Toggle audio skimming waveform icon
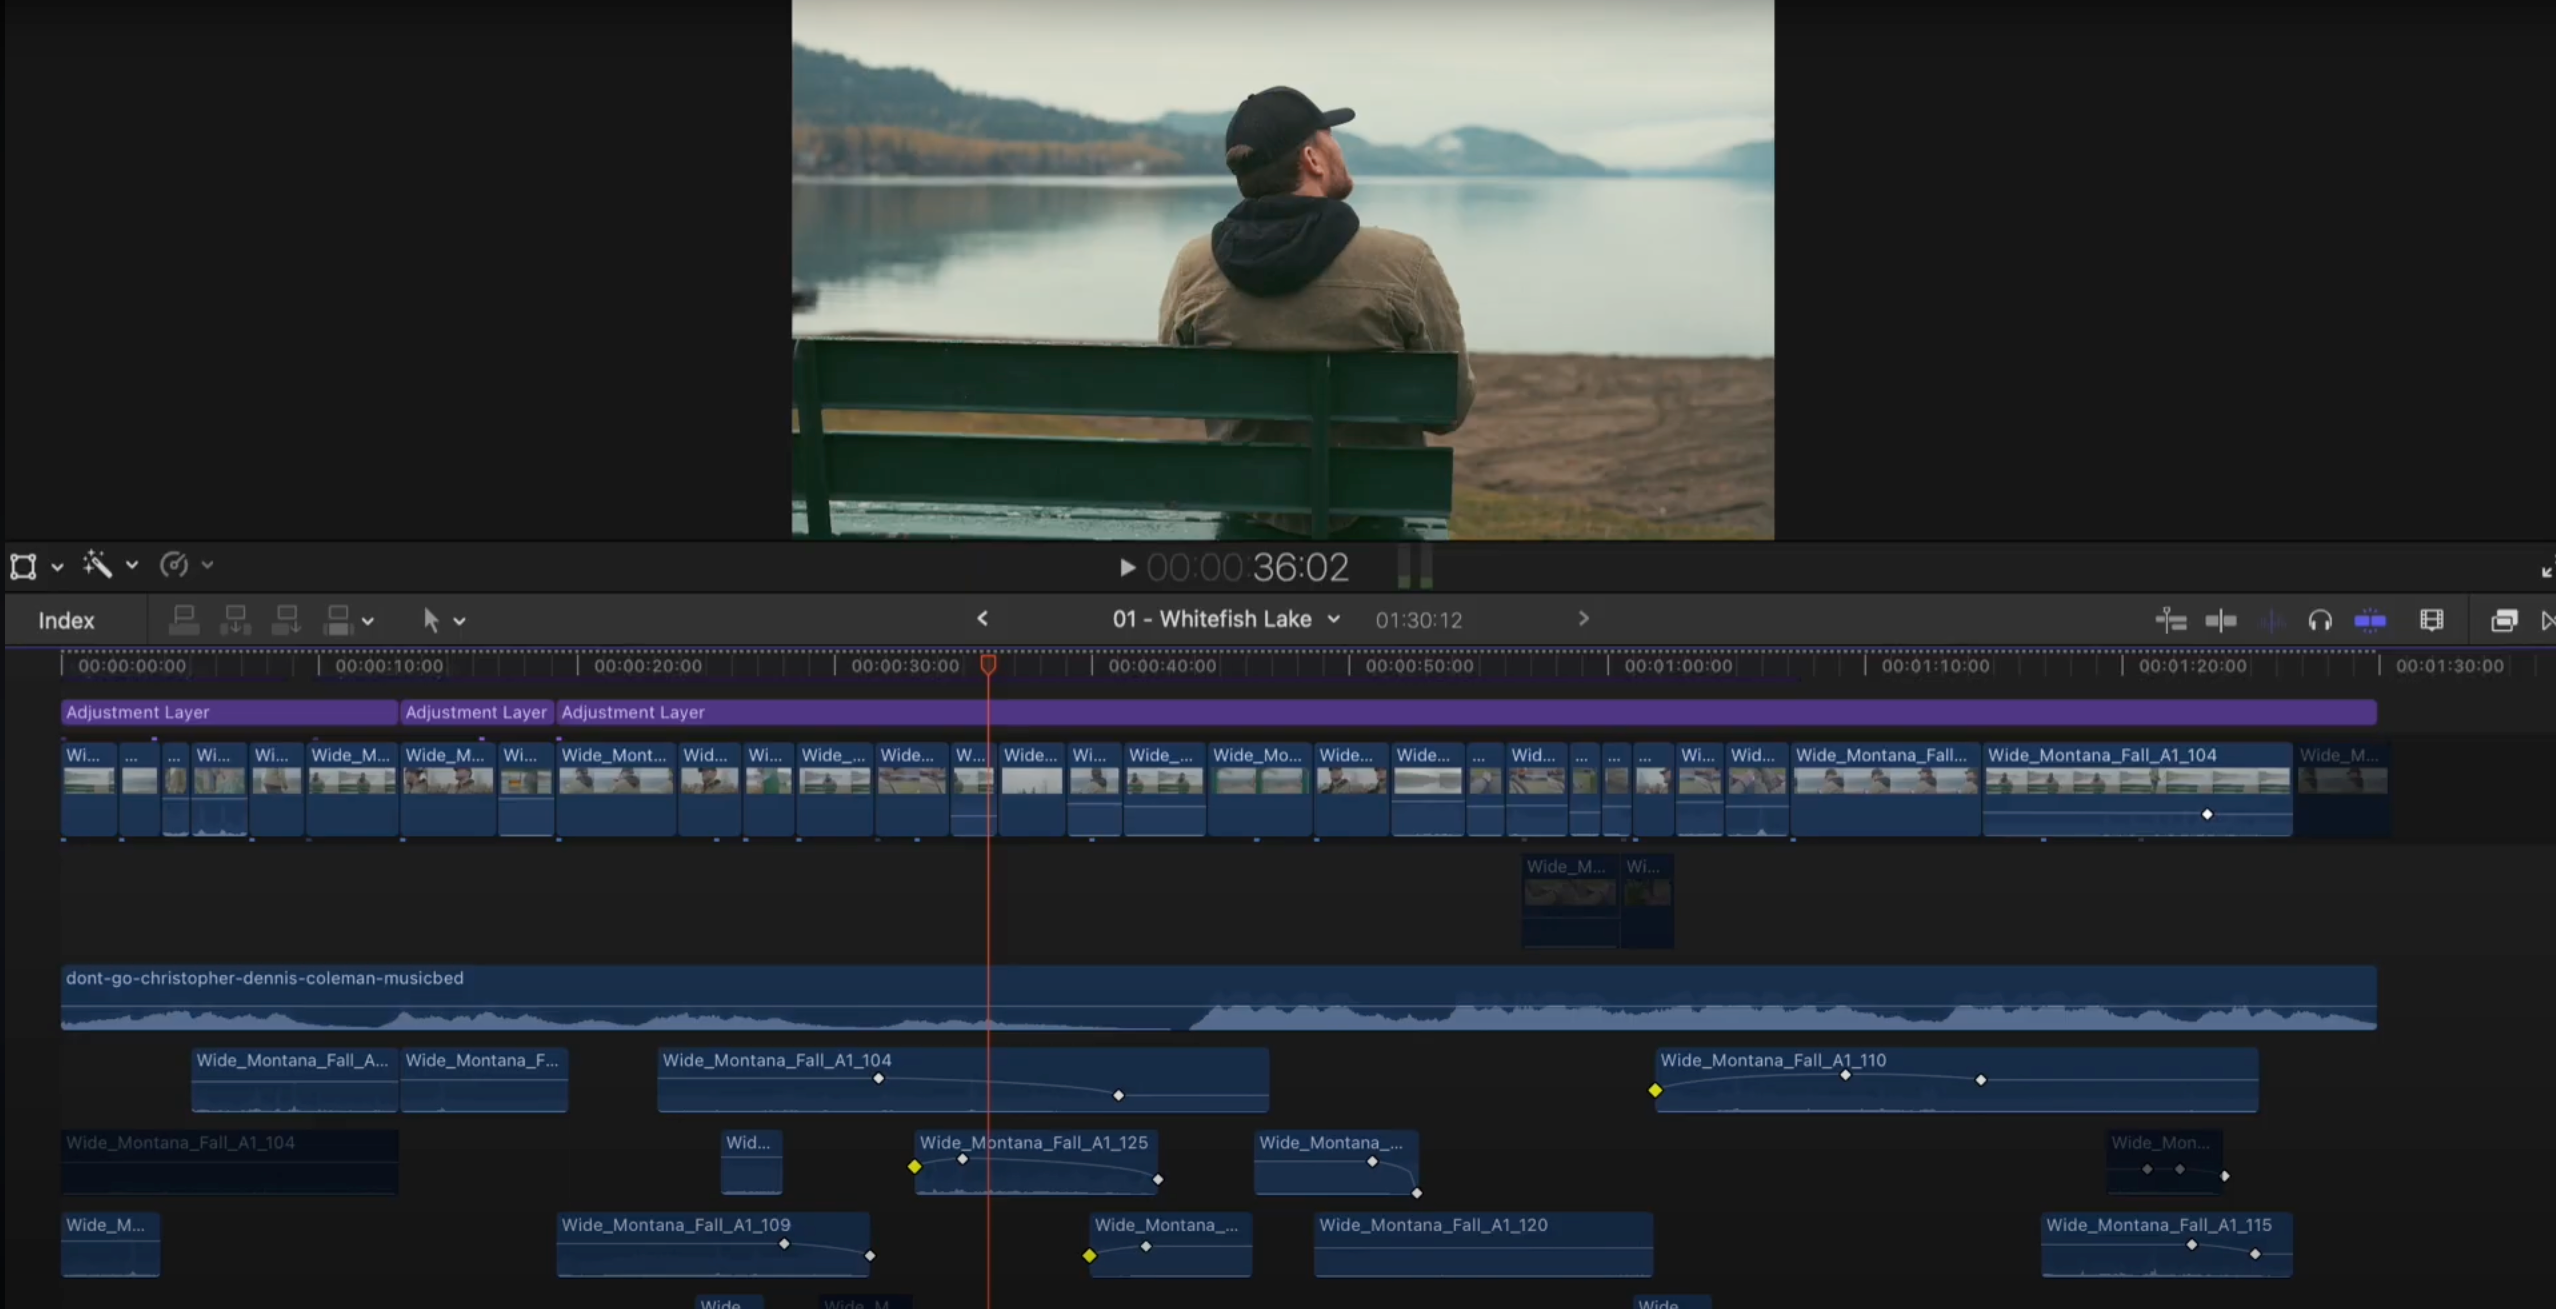 (x=2272, y=620)
